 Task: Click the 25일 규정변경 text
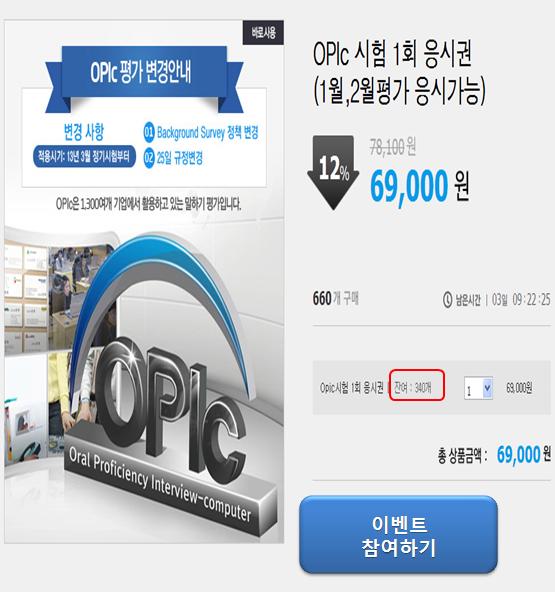pos(180,158)
